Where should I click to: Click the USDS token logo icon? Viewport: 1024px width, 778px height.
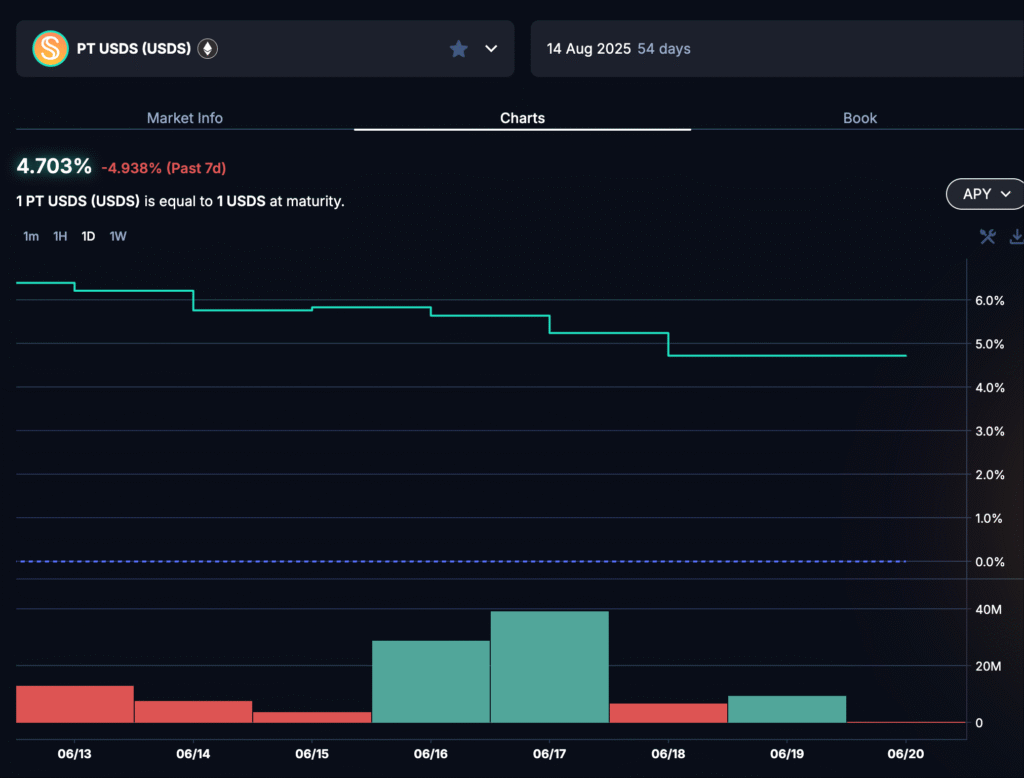click(x=50, y=48)
